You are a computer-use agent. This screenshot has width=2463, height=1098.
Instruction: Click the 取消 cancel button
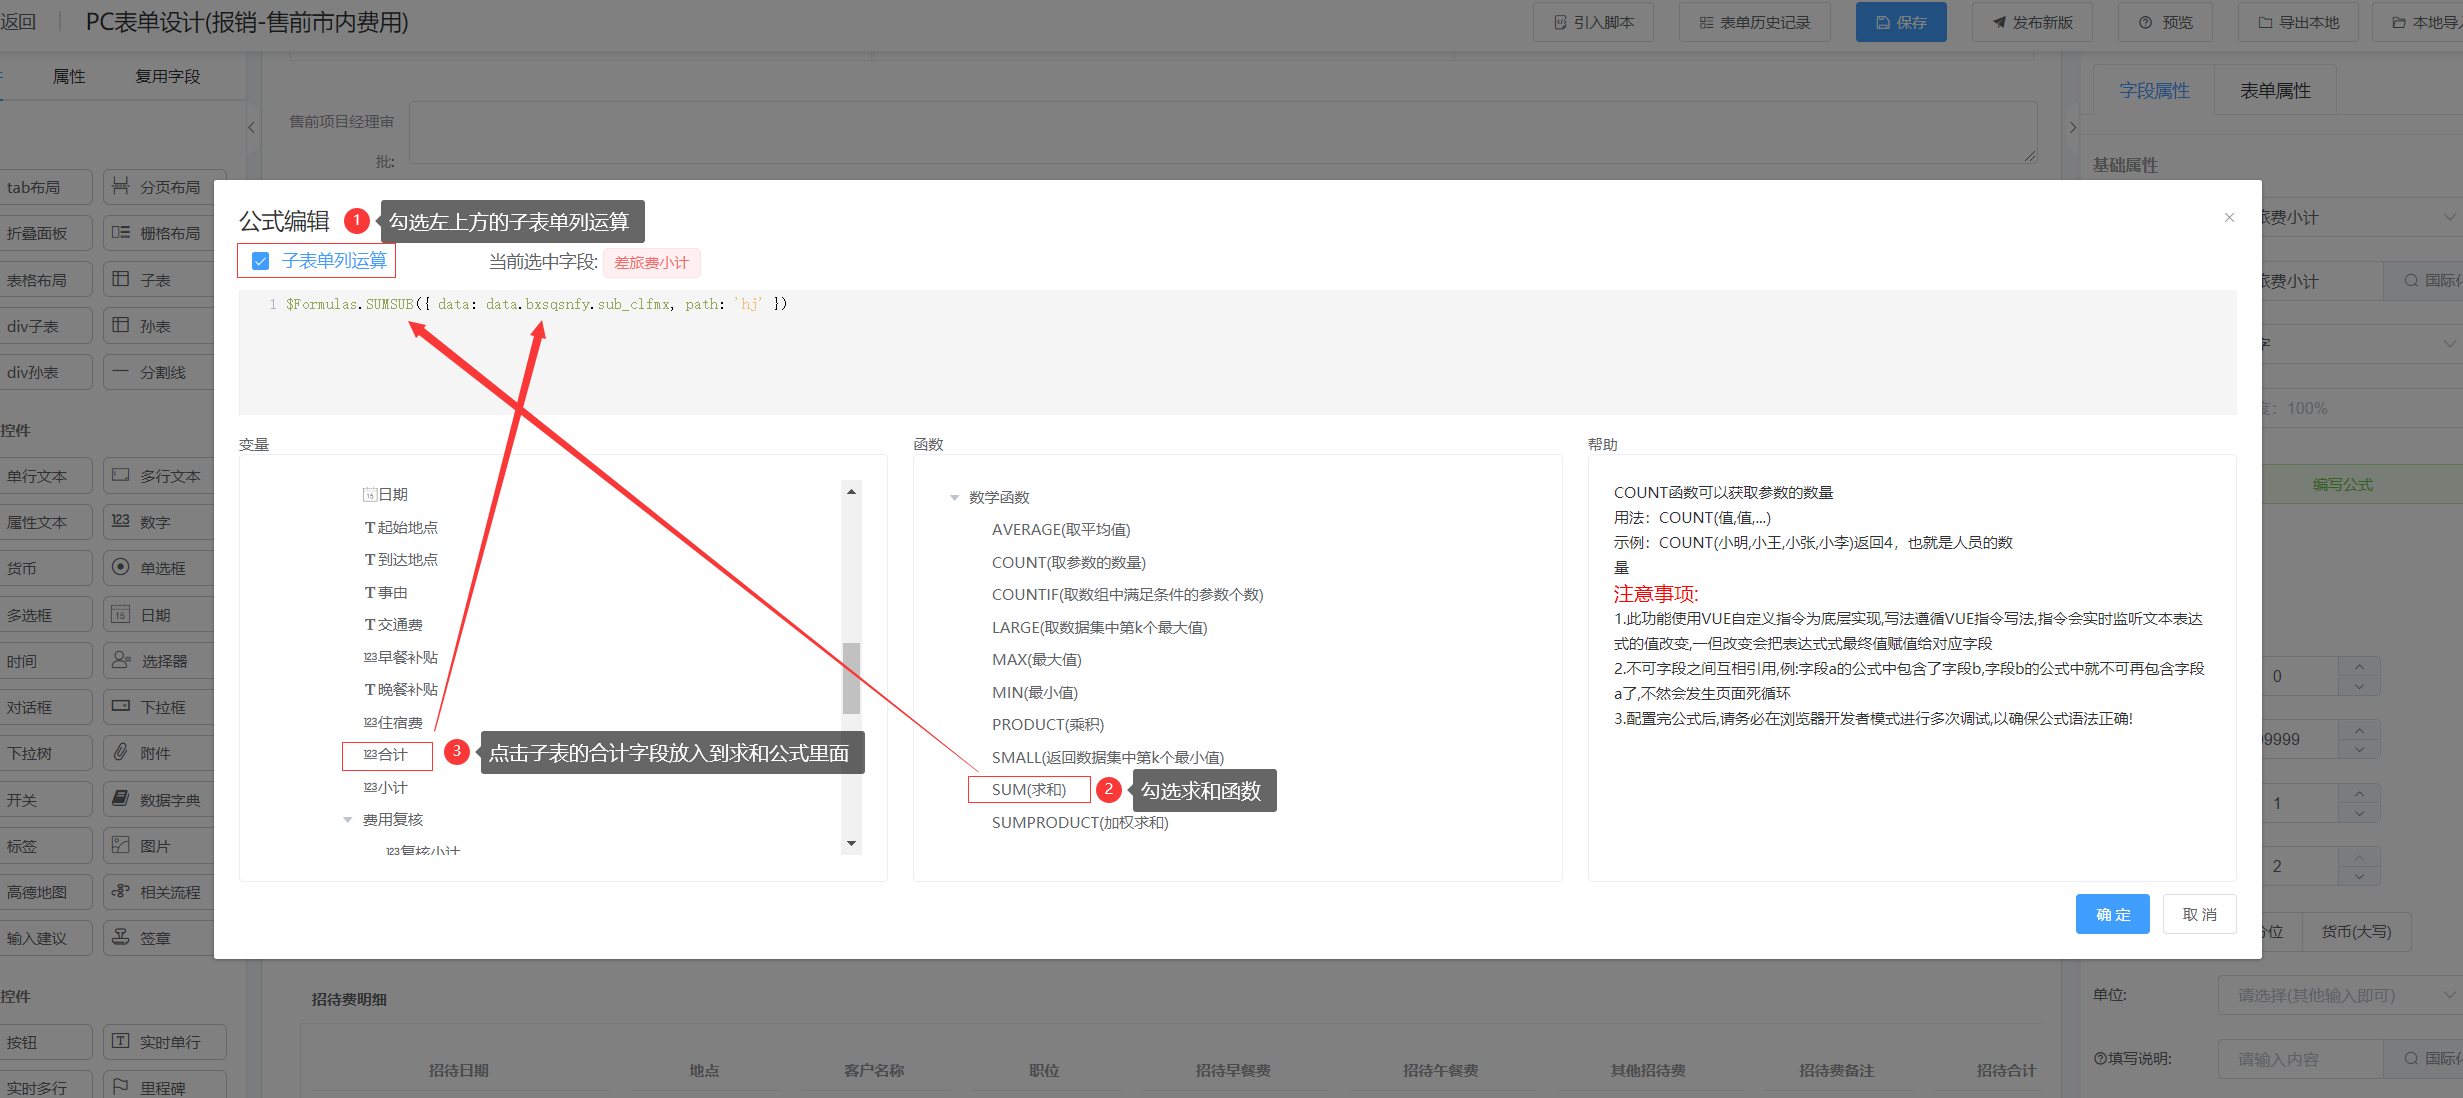click(2199, 914)
